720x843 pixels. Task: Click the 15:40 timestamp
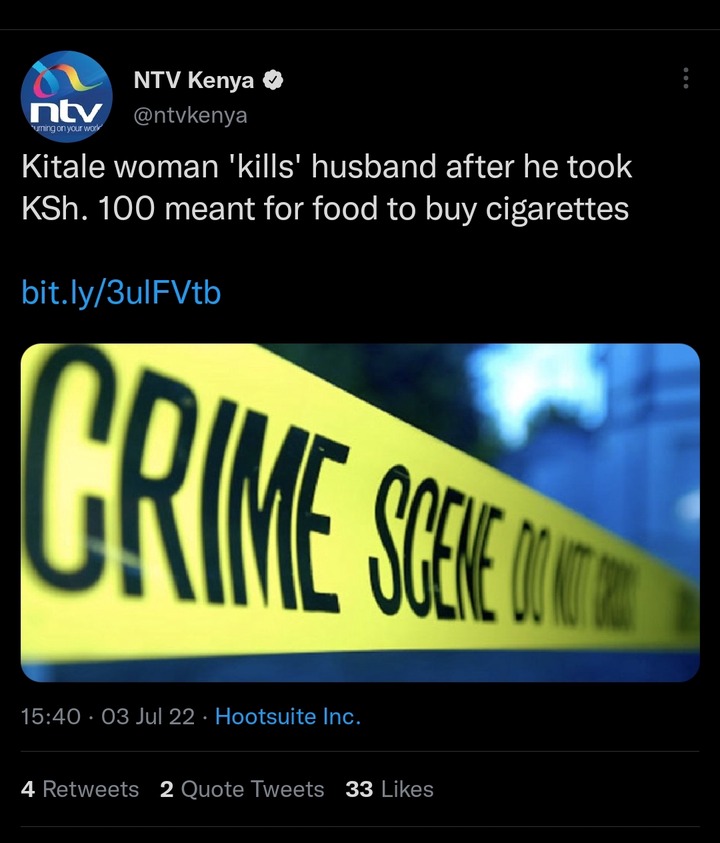click(51, 716)
